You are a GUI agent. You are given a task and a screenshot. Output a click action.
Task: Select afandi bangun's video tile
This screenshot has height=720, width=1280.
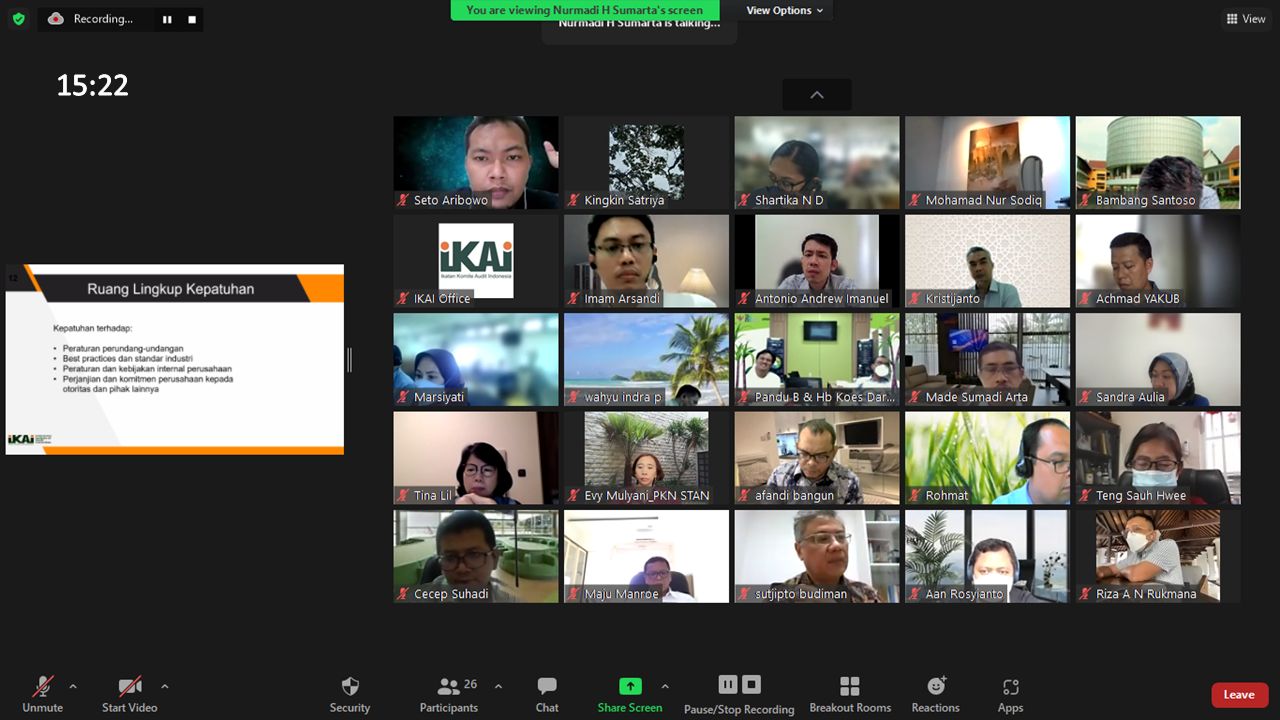point(817,458)
